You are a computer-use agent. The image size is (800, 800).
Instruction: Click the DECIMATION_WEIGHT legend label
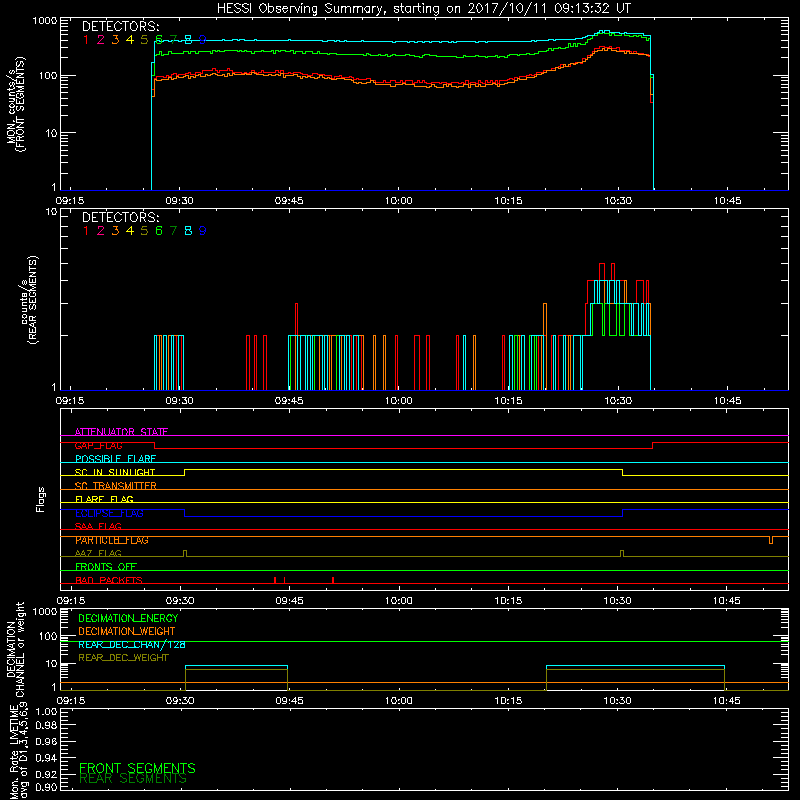click(x=127, y=631)
